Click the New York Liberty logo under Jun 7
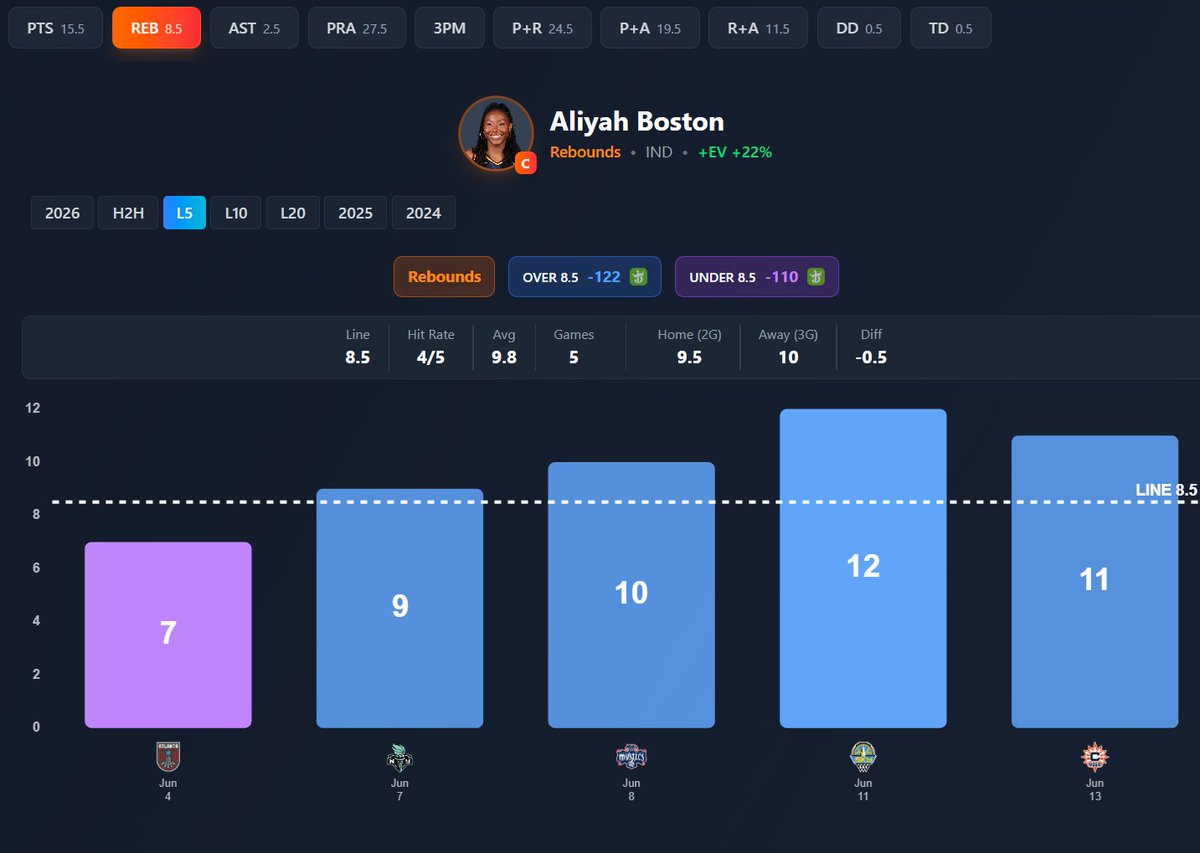 click(x=400, y=757)
